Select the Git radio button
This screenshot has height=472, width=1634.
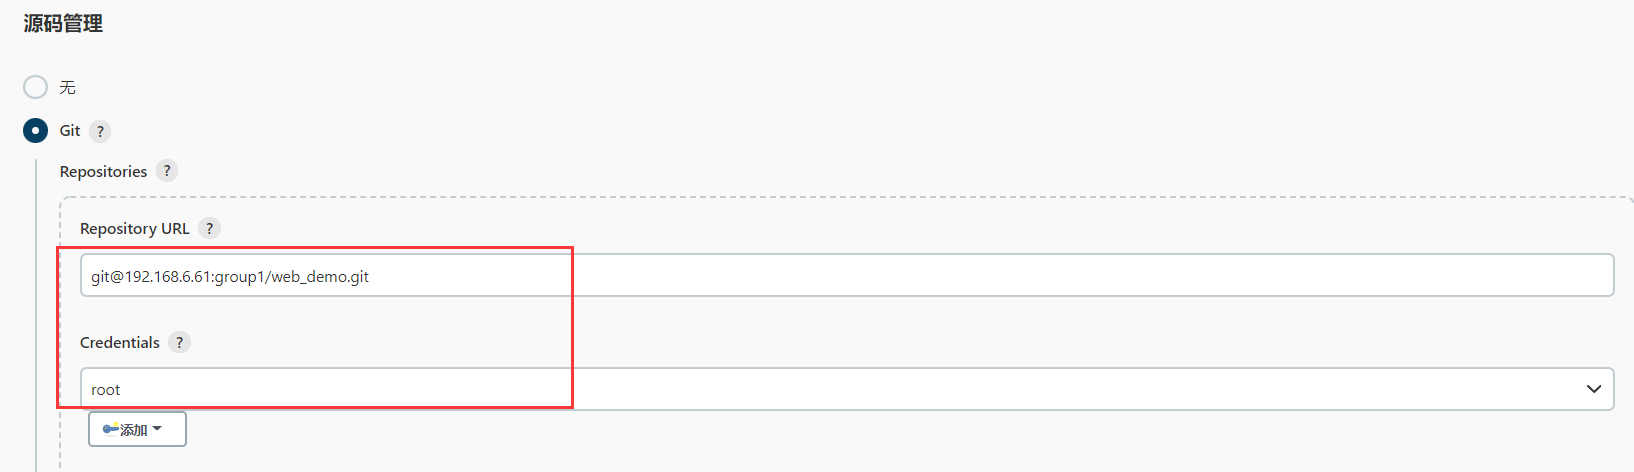(x=35, y=130)
